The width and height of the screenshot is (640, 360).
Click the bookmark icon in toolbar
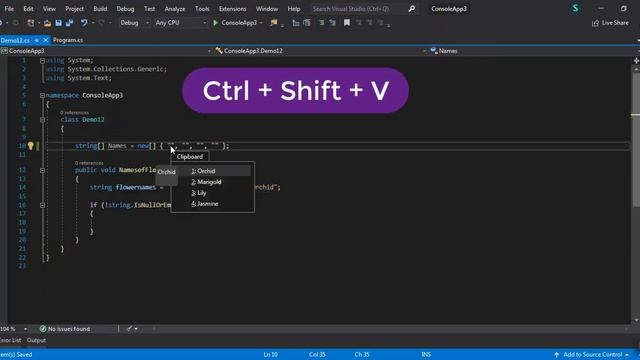coord(347,23)
